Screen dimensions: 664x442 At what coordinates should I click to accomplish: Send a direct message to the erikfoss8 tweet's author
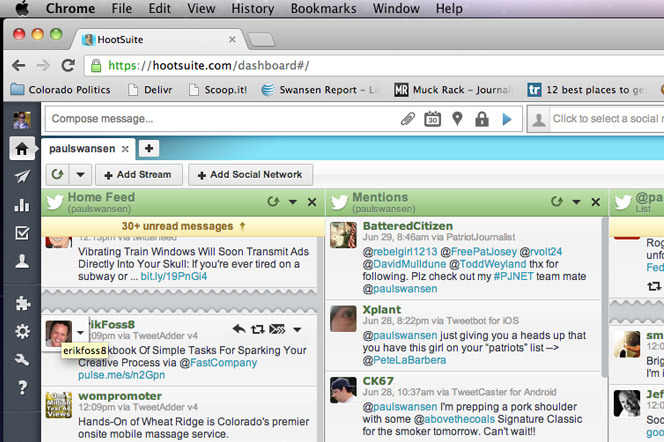pyautogui.click(x=277, y=329)
